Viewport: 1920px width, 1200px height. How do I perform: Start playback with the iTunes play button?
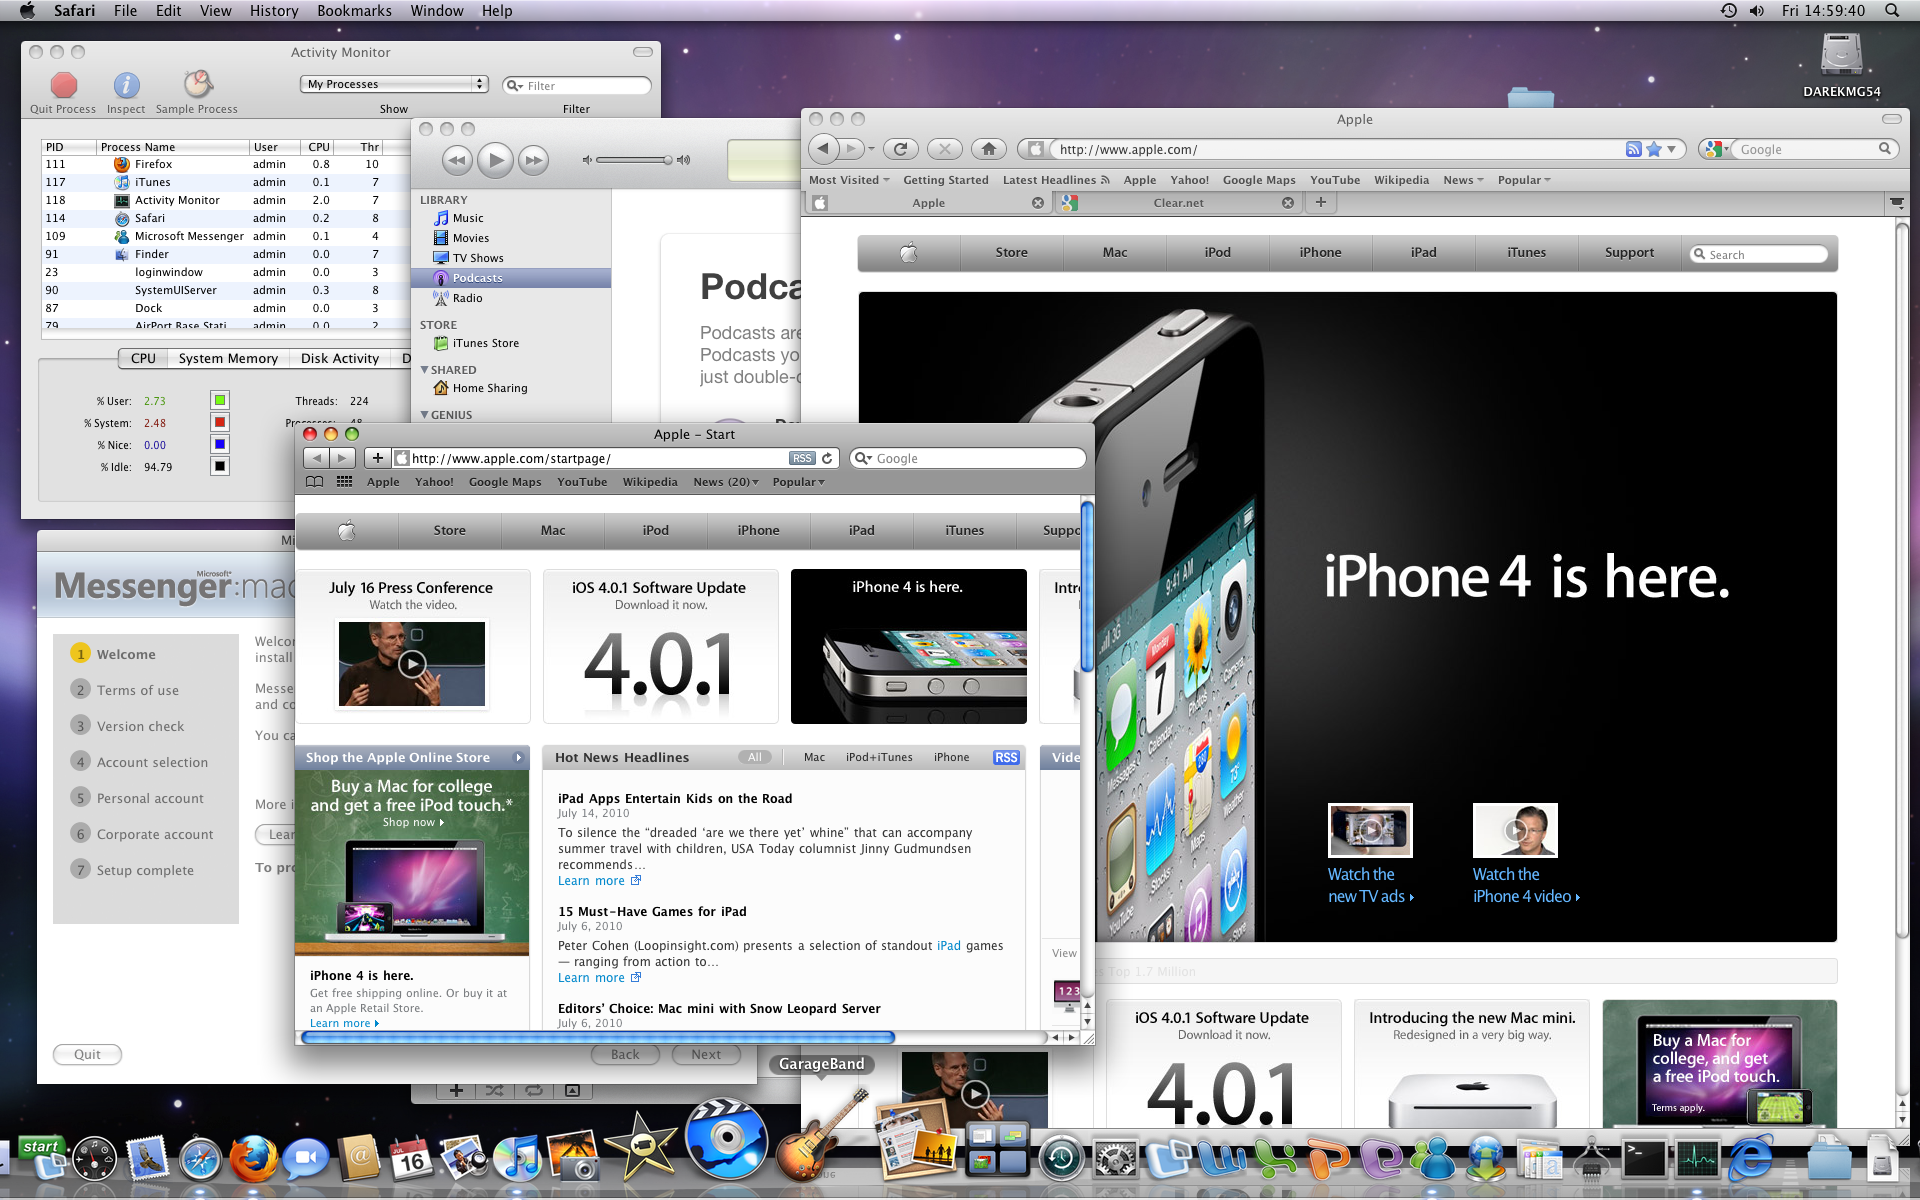(495, 160)
